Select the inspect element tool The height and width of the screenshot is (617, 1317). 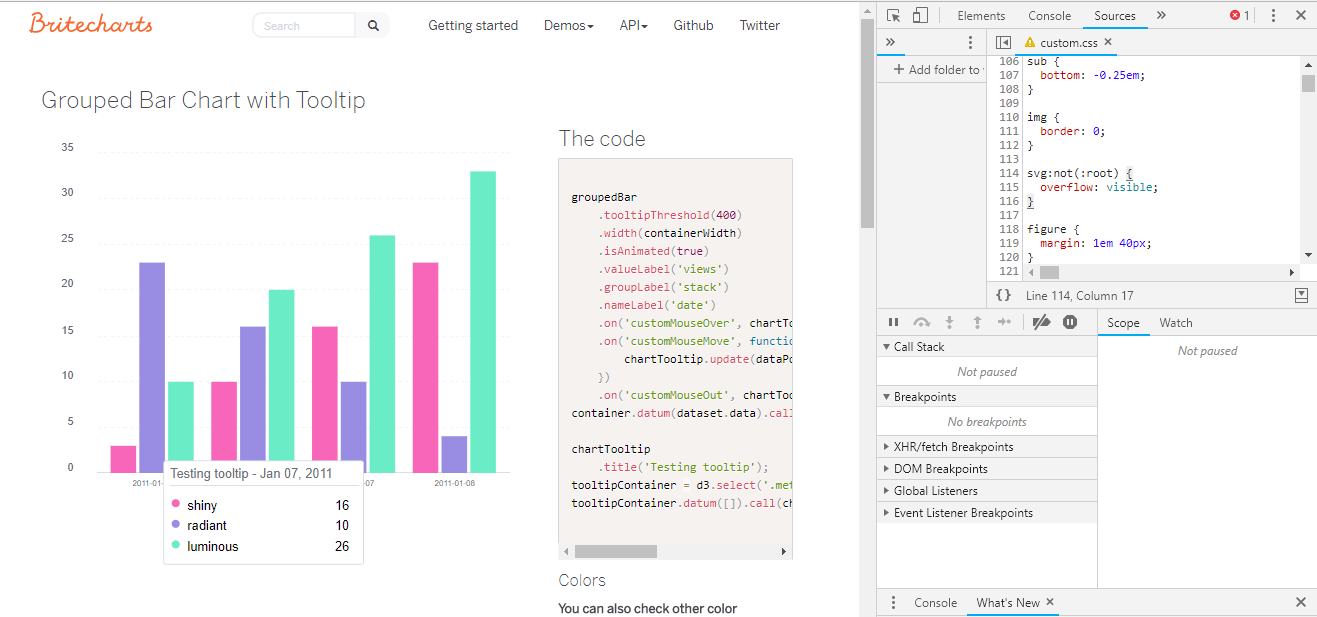coord(893,16)
